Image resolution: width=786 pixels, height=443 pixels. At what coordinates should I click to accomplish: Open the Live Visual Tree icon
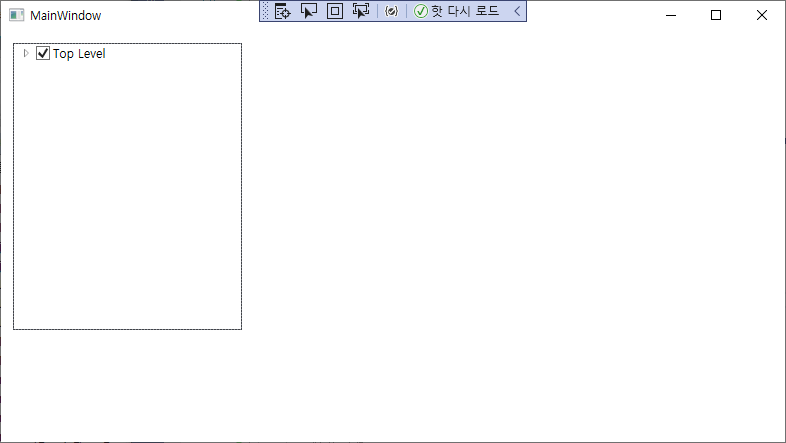pyautogui.click(x=283, y=11)
